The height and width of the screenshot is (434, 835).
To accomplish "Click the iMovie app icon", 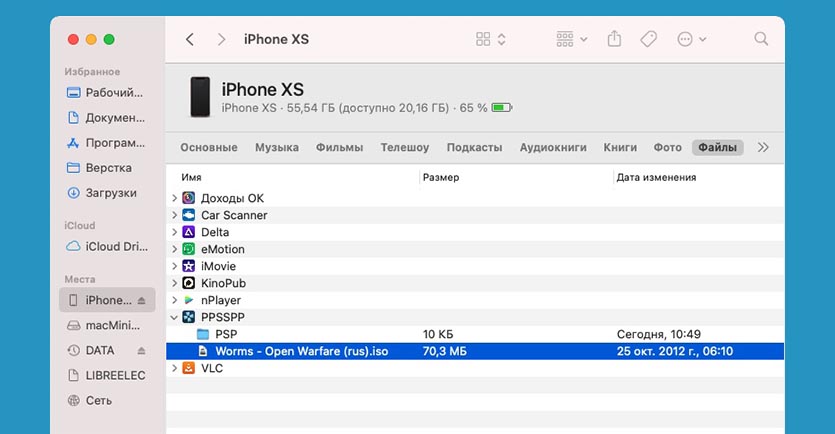I will point(189,266).
